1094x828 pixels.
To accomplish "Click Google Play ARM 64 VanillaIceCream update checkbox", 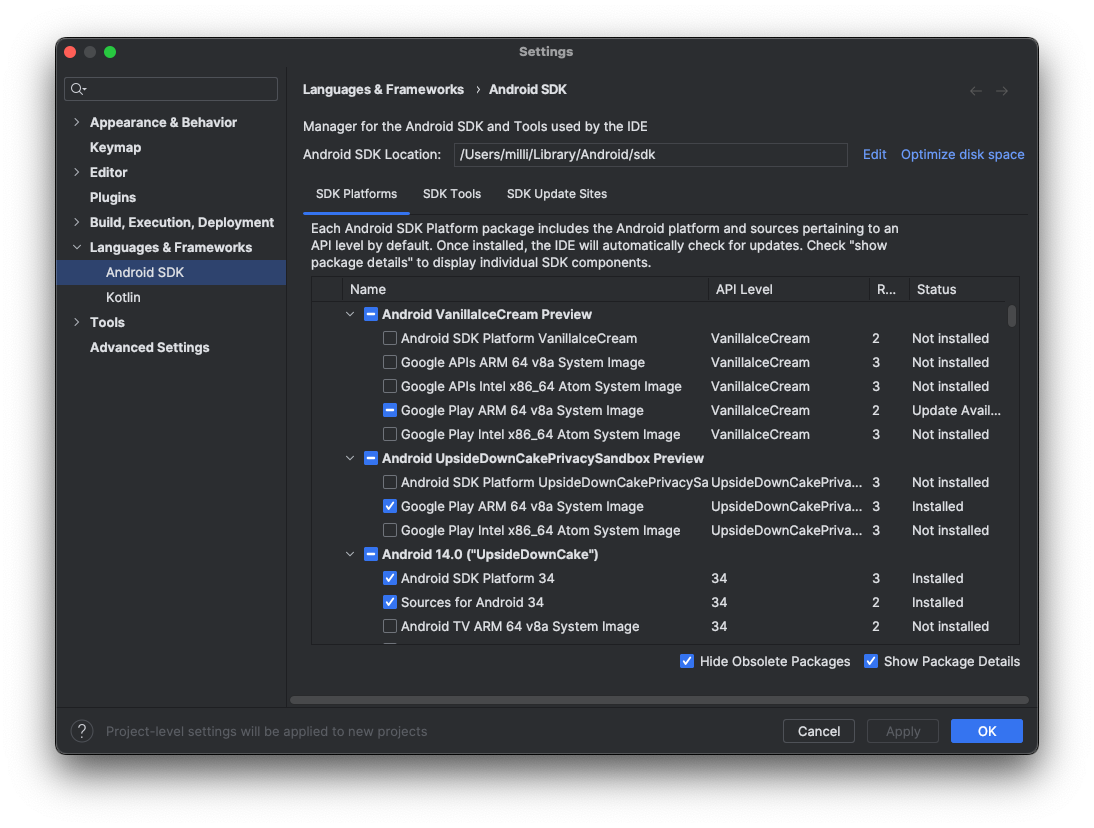I will coord(390,410).
